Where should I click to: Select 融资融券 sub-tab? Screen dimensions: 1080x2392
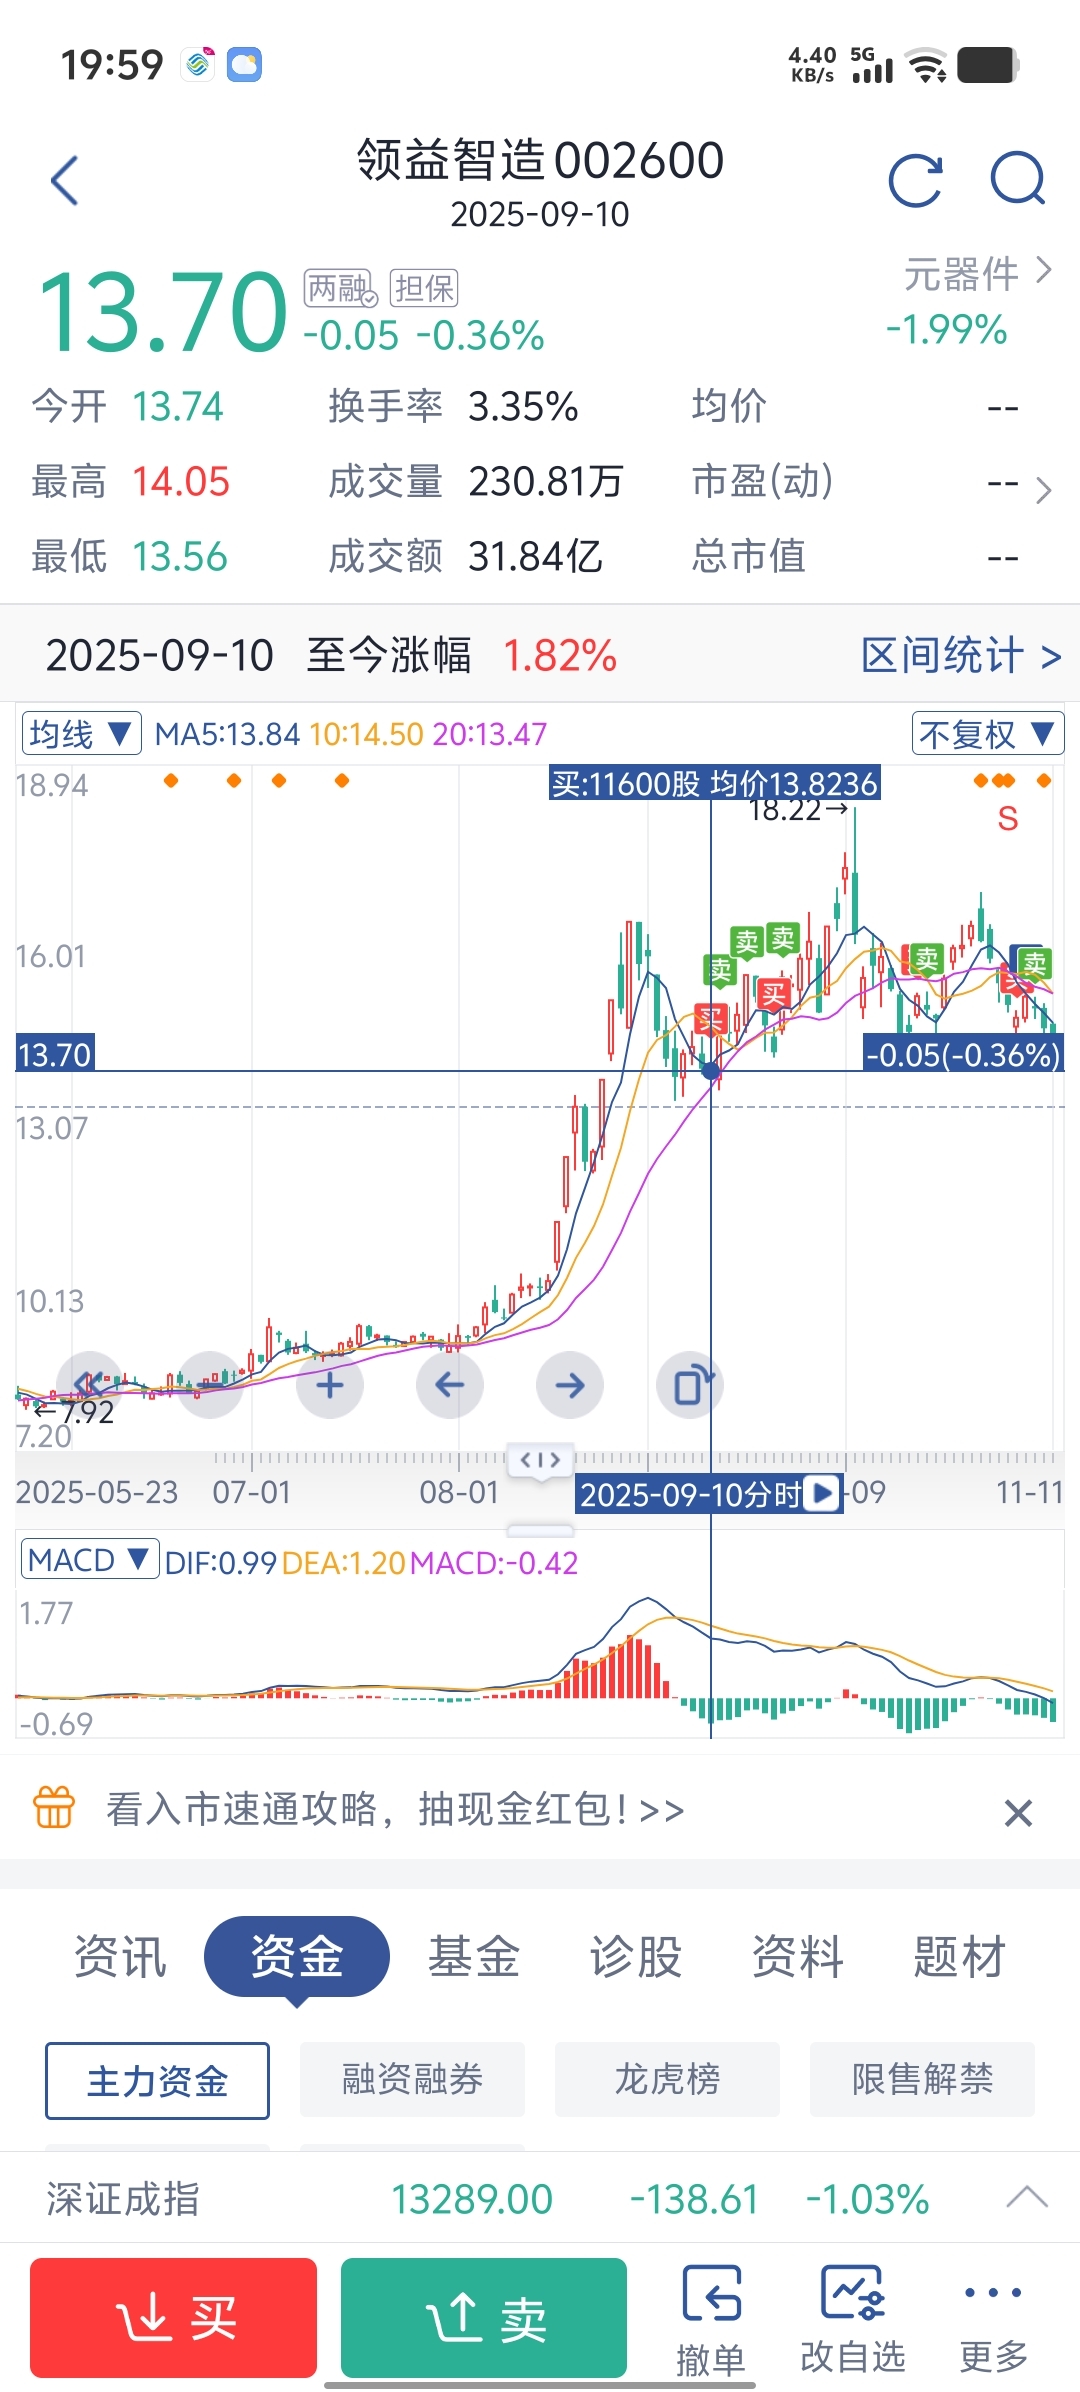[x=412, y=2079]
